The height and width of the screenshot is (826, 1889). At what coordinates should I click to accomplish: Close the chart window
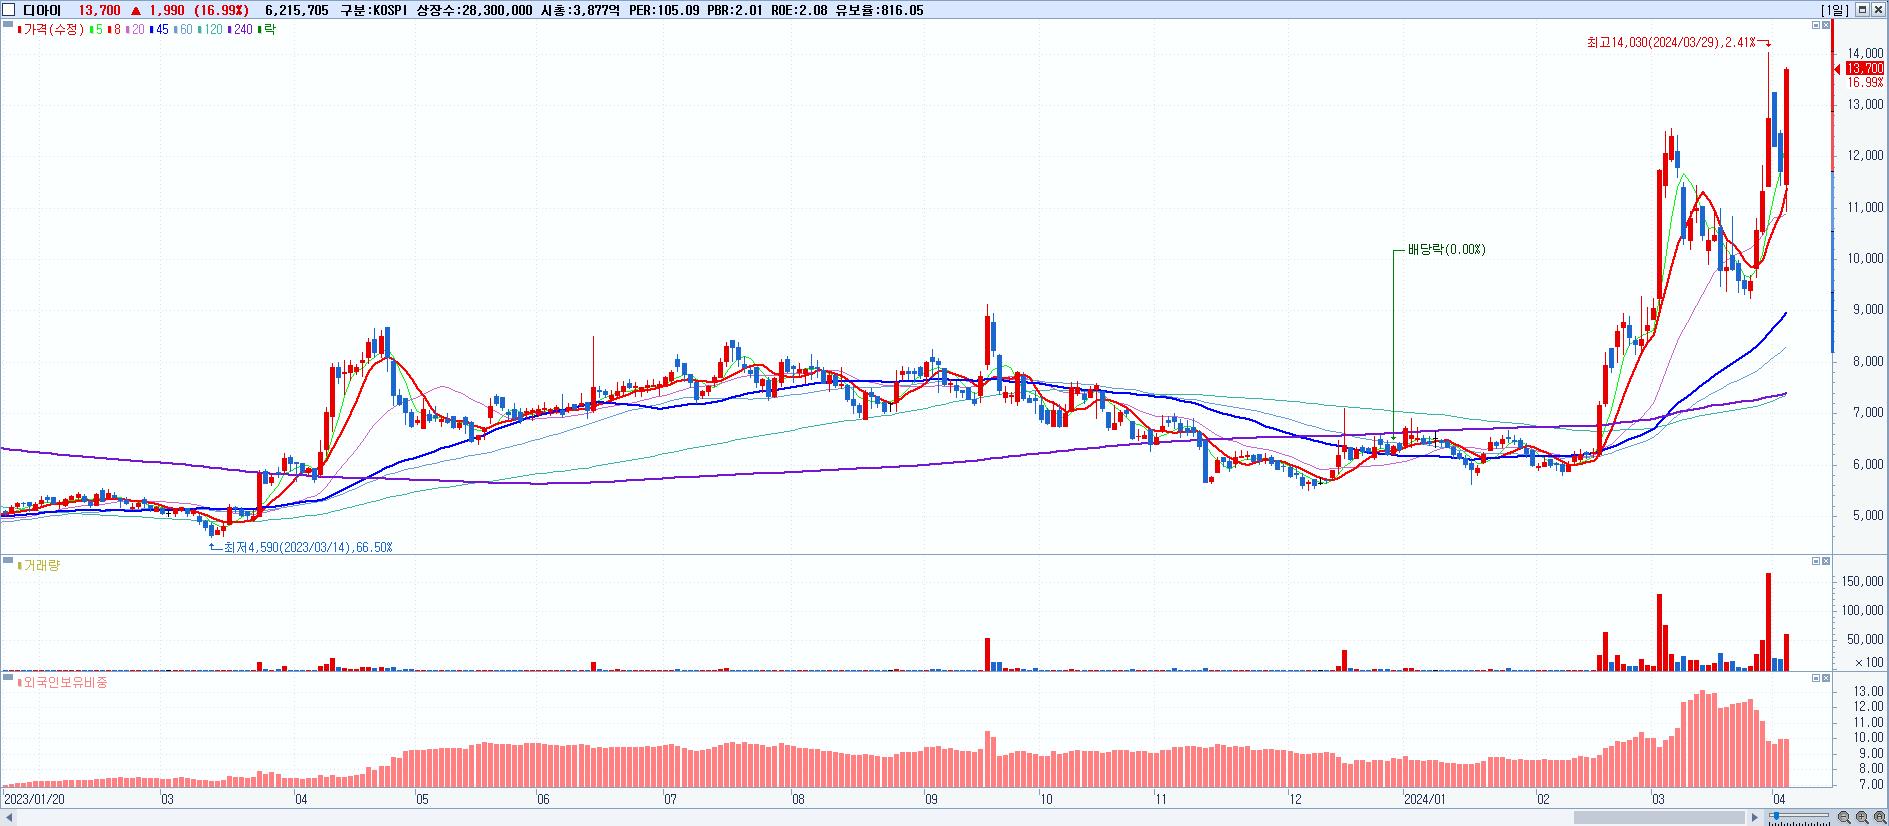click(1879, 10)
